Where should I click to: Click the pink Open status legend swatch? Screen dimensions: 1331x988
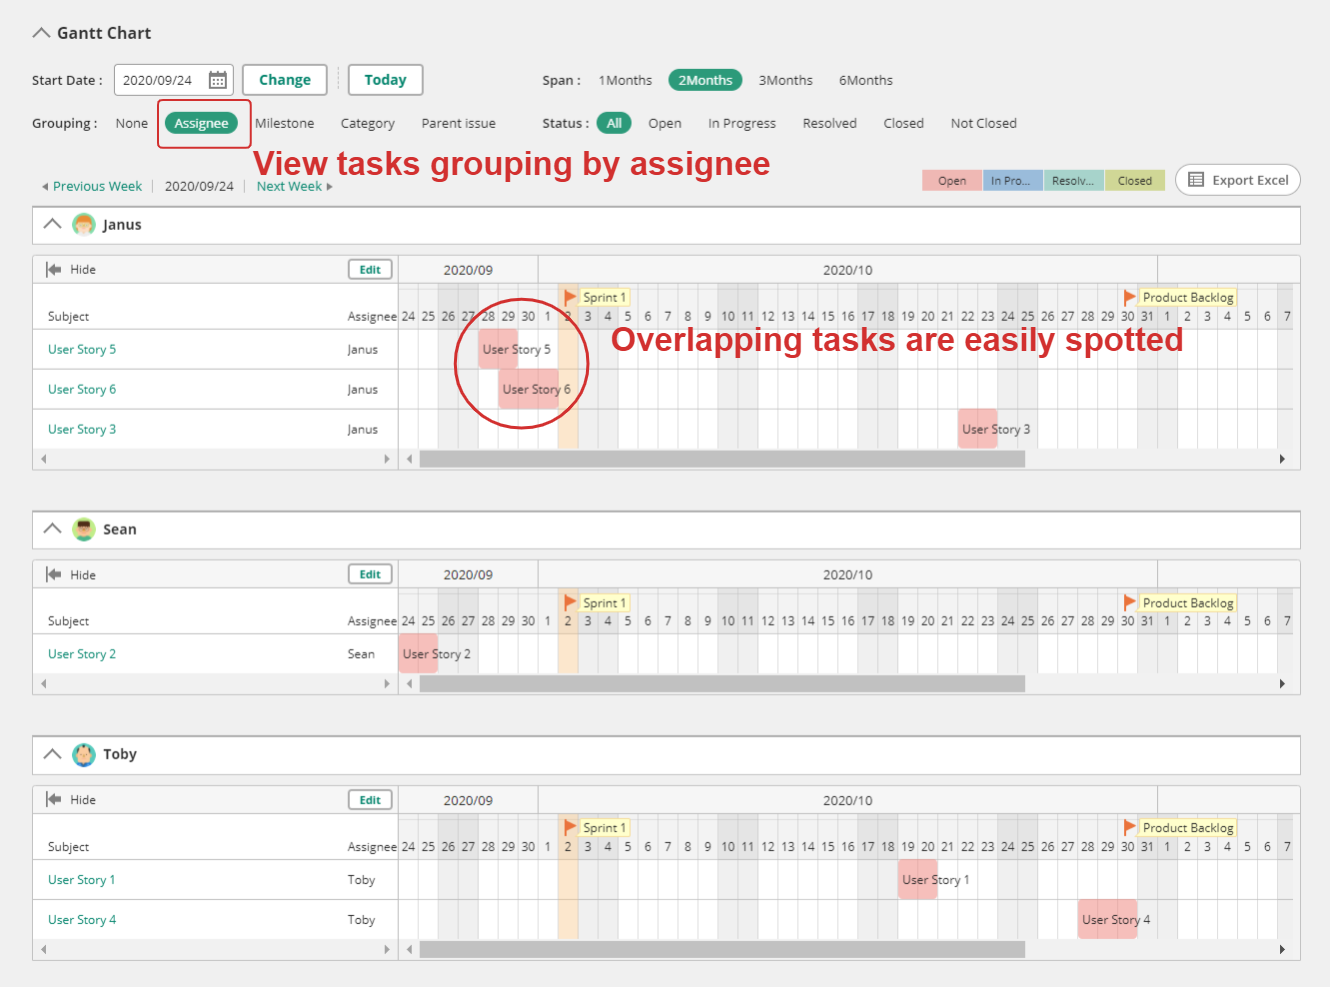tap(951, 180)
